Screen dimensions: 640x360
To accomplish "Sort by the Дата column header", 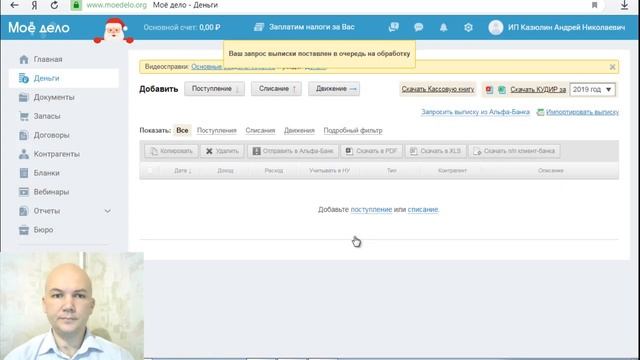I will pyautogui.click(x=182, y=171).
